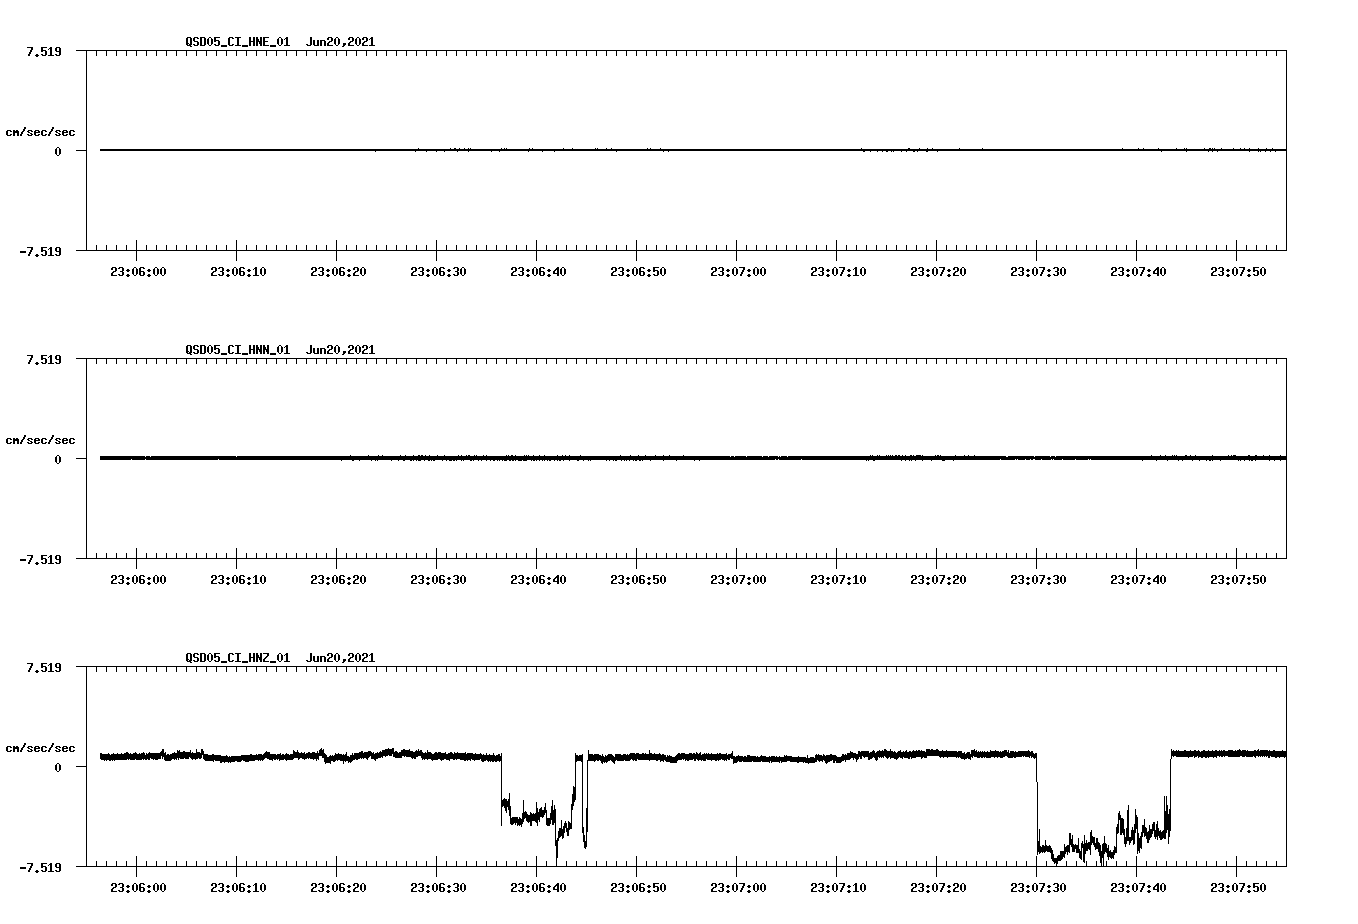
Task: Click the 0 baseline label on HNE axis
Action: (58, 151)
